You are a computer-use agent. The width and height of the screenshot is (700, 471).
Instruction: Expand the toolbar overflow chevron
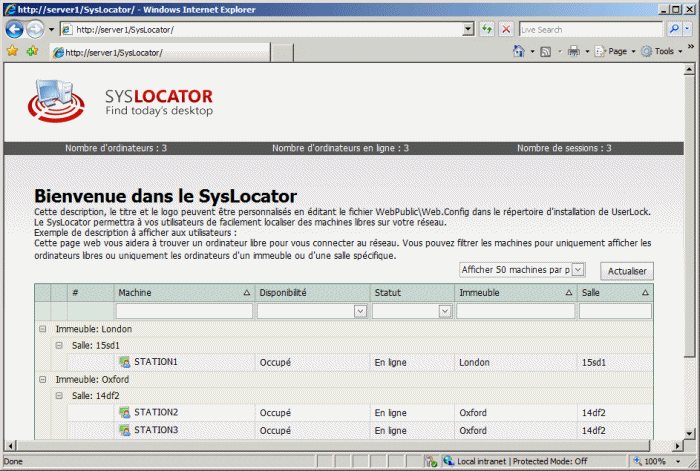point(691,46)
